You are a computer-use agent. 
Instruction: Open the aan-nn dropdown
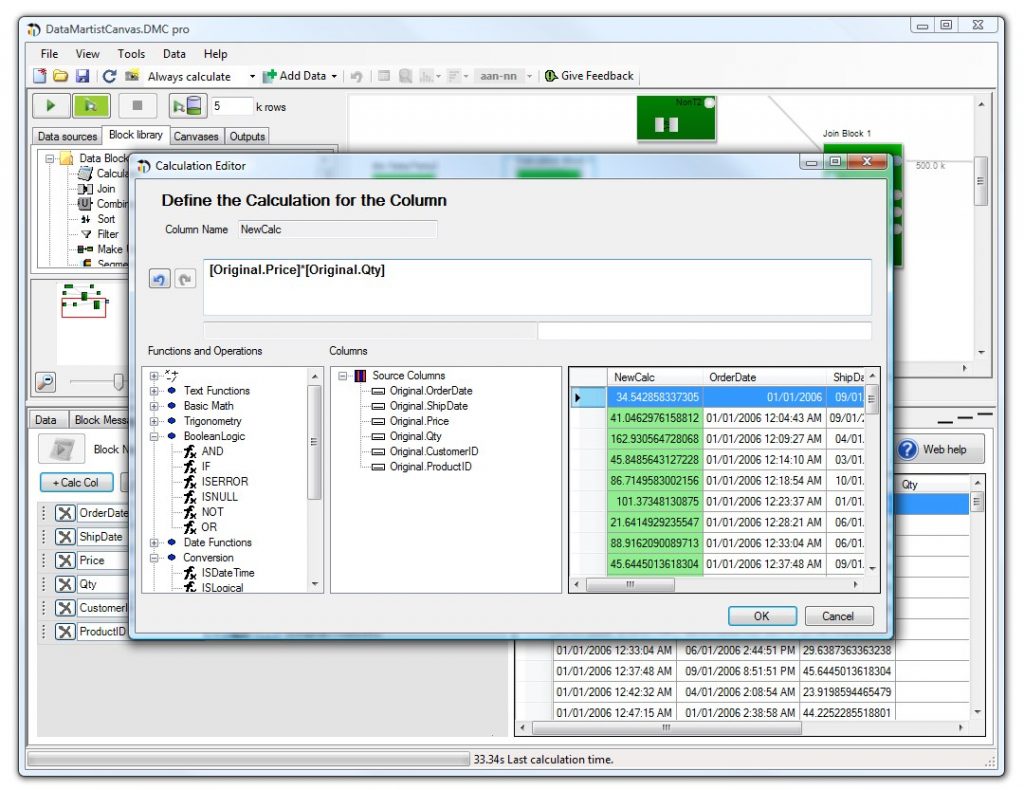point(530,76)
